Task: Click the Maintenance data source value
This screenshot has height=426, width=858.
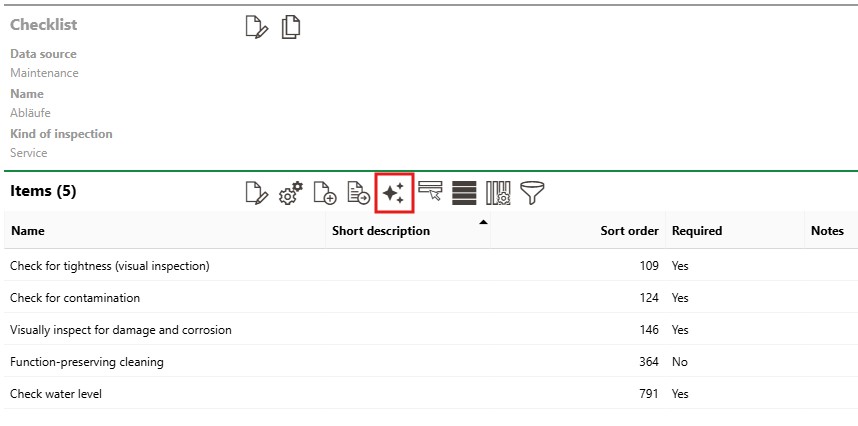Action: pos(44,73)
